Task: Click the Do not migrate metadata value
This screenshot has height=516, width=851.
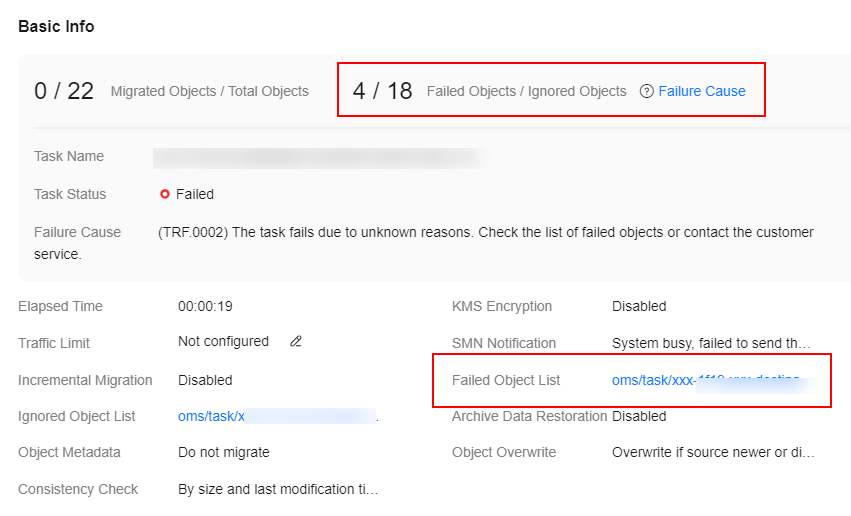Action: coord(224,452)
